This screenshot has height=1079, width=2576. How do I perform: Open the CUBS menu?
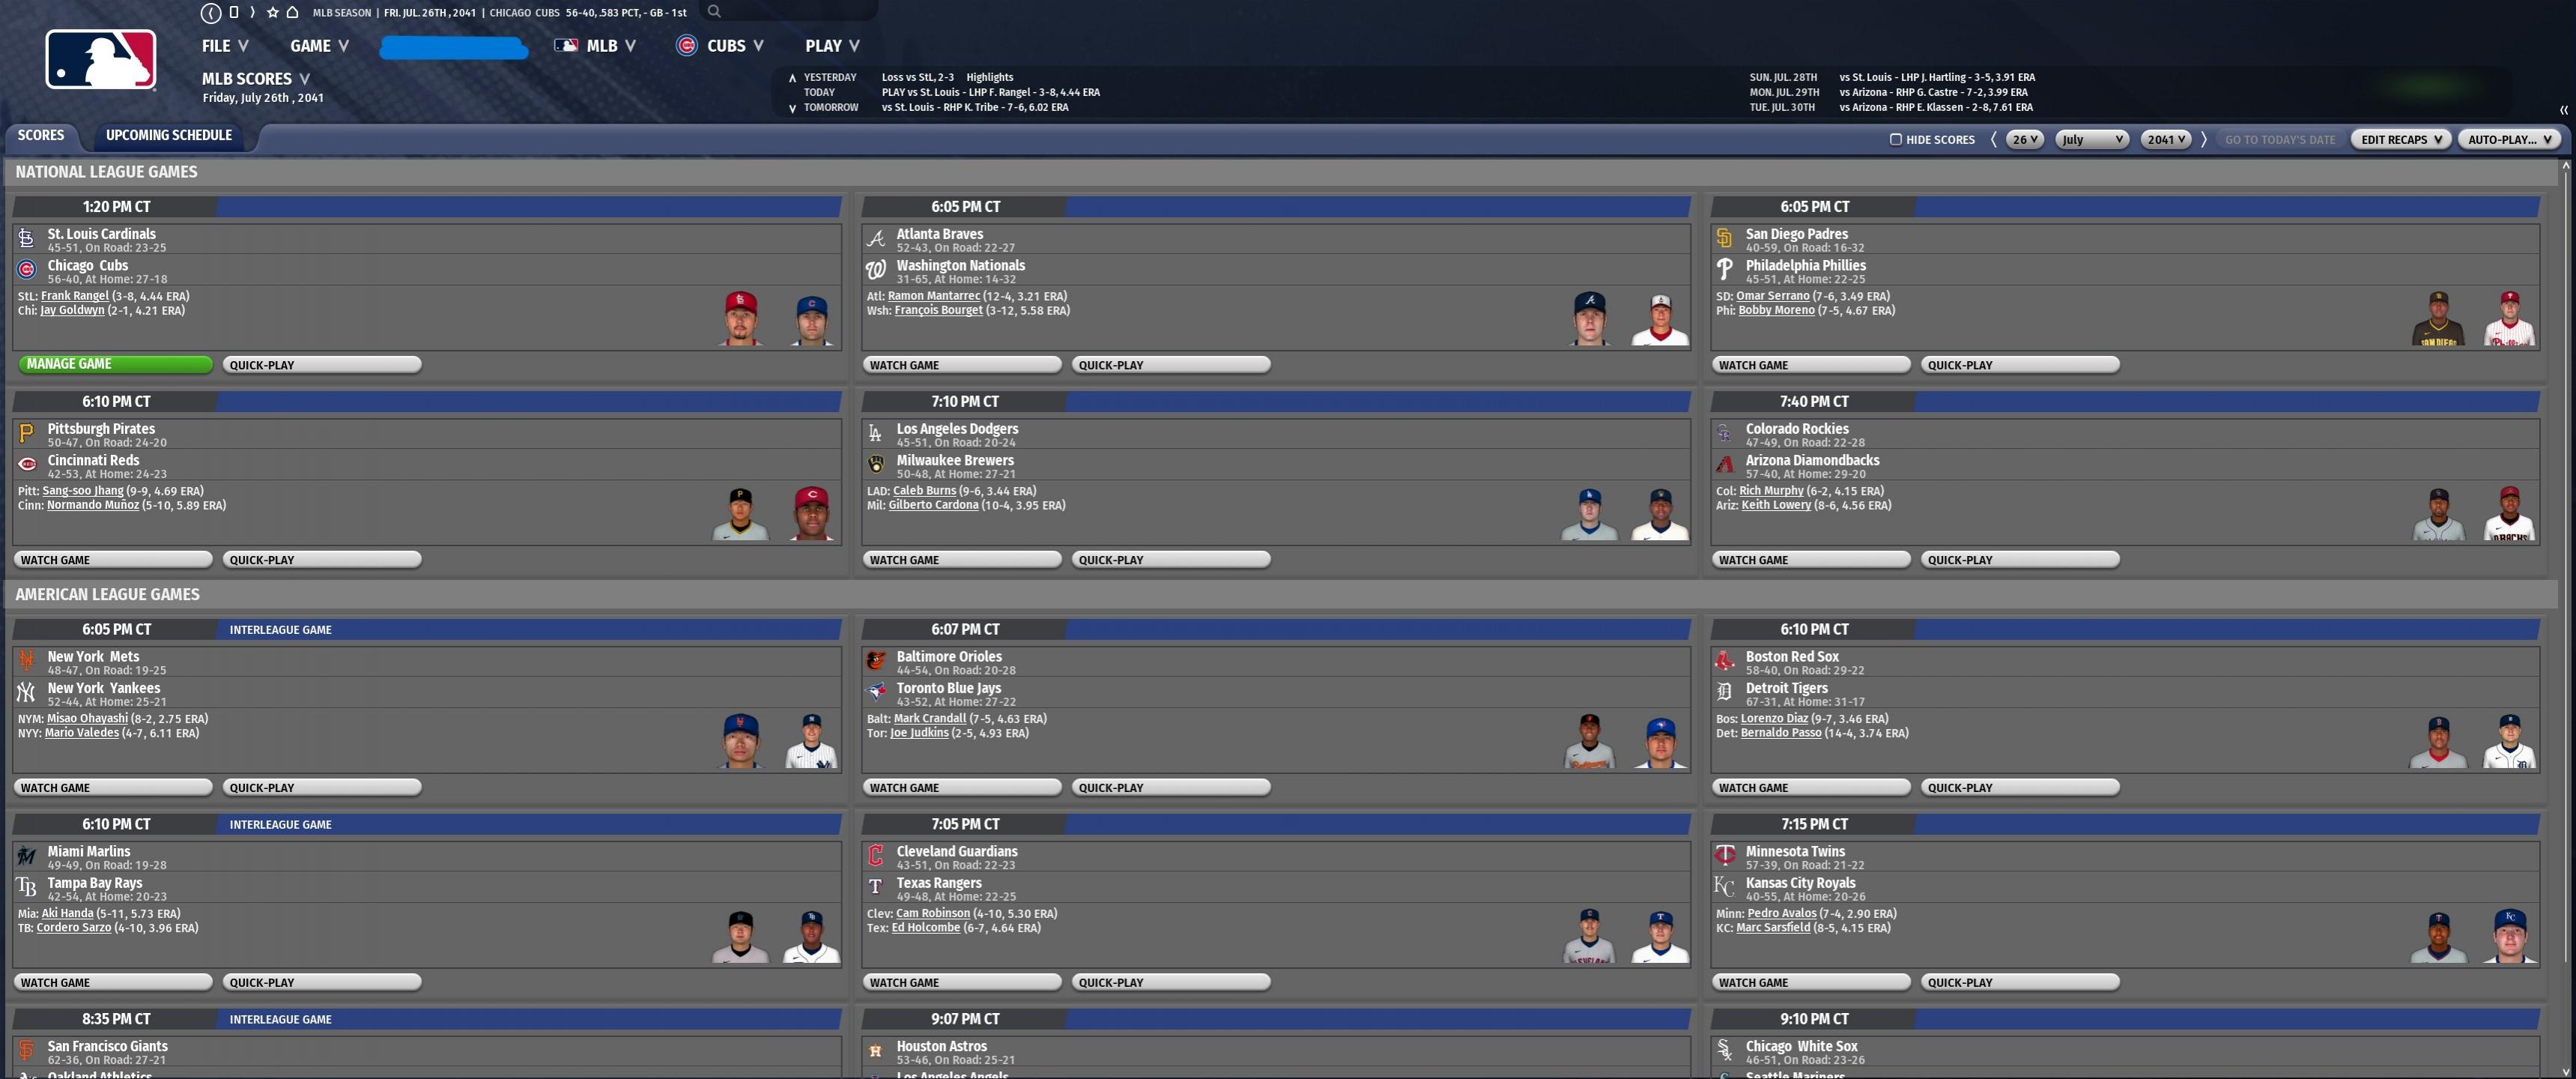[x=720, y=46]
